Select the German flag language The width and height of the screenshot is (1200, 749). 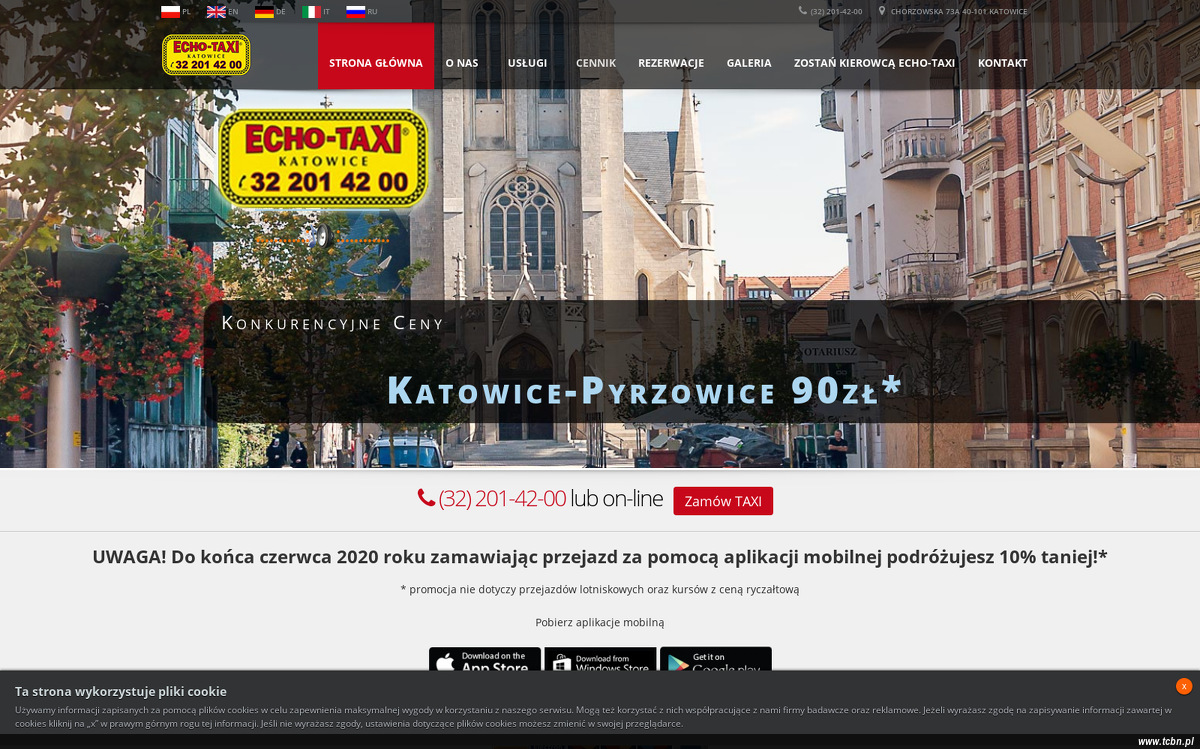pyautogui.click(x=264, y=12)
